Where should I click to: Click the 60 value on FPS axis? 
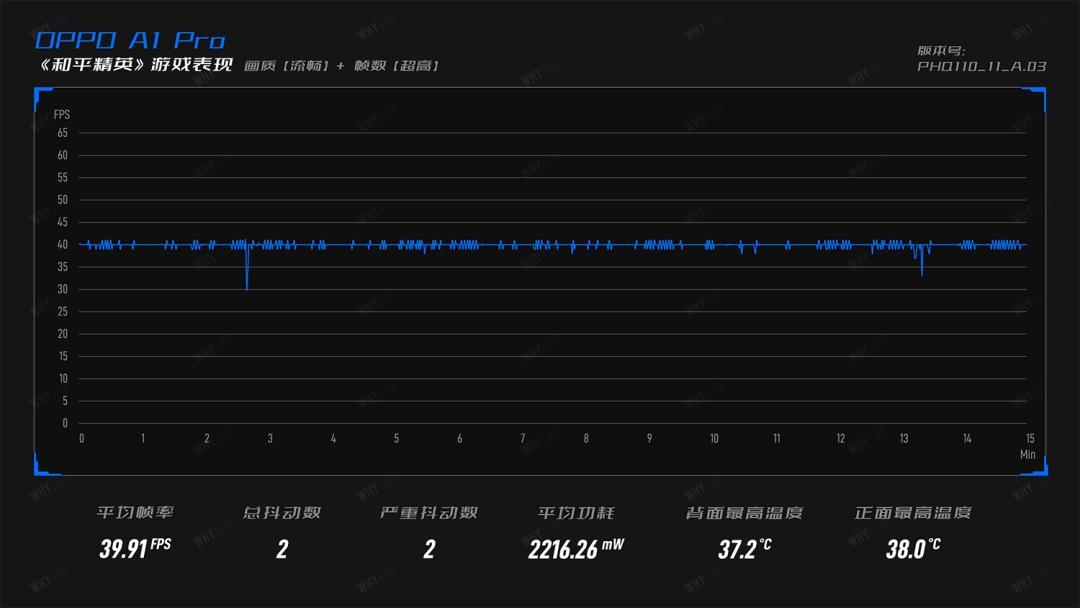62,155
